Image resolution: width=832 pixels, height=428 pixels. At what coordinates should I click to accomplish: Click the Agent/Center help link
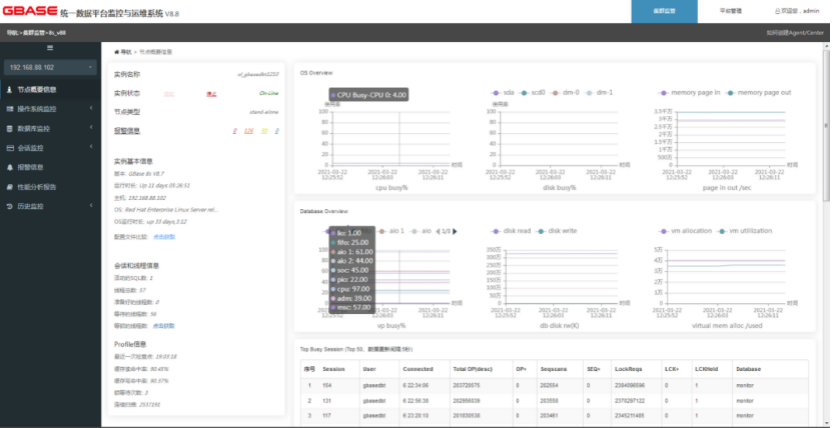(795, 32)
